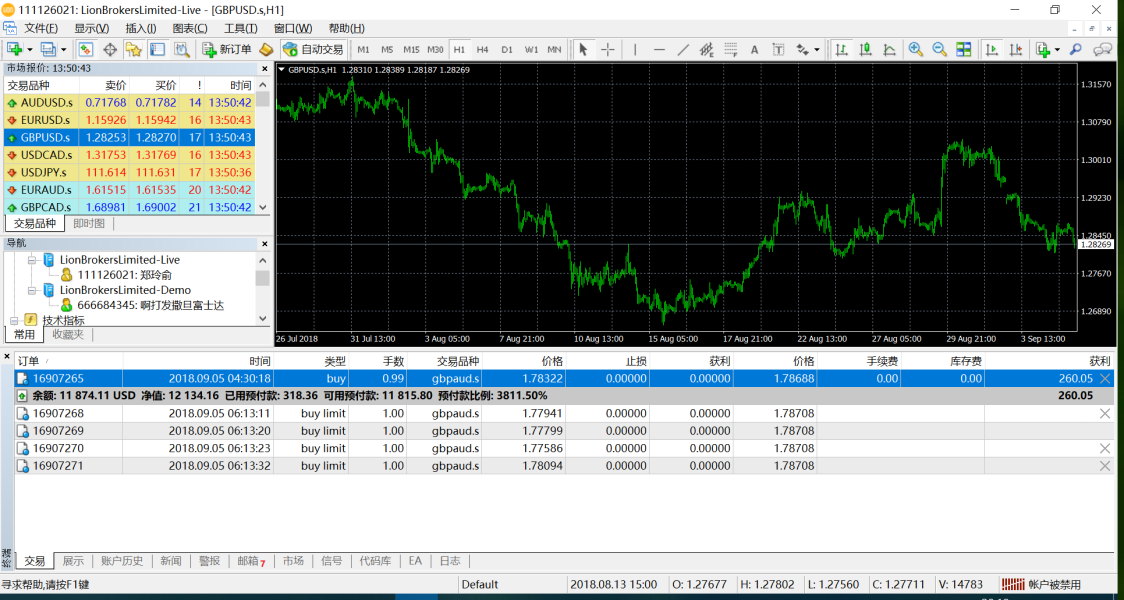Open the tile windows grid icon
The width and height of the screenshot is (1124, 600).
click(963, 49)
